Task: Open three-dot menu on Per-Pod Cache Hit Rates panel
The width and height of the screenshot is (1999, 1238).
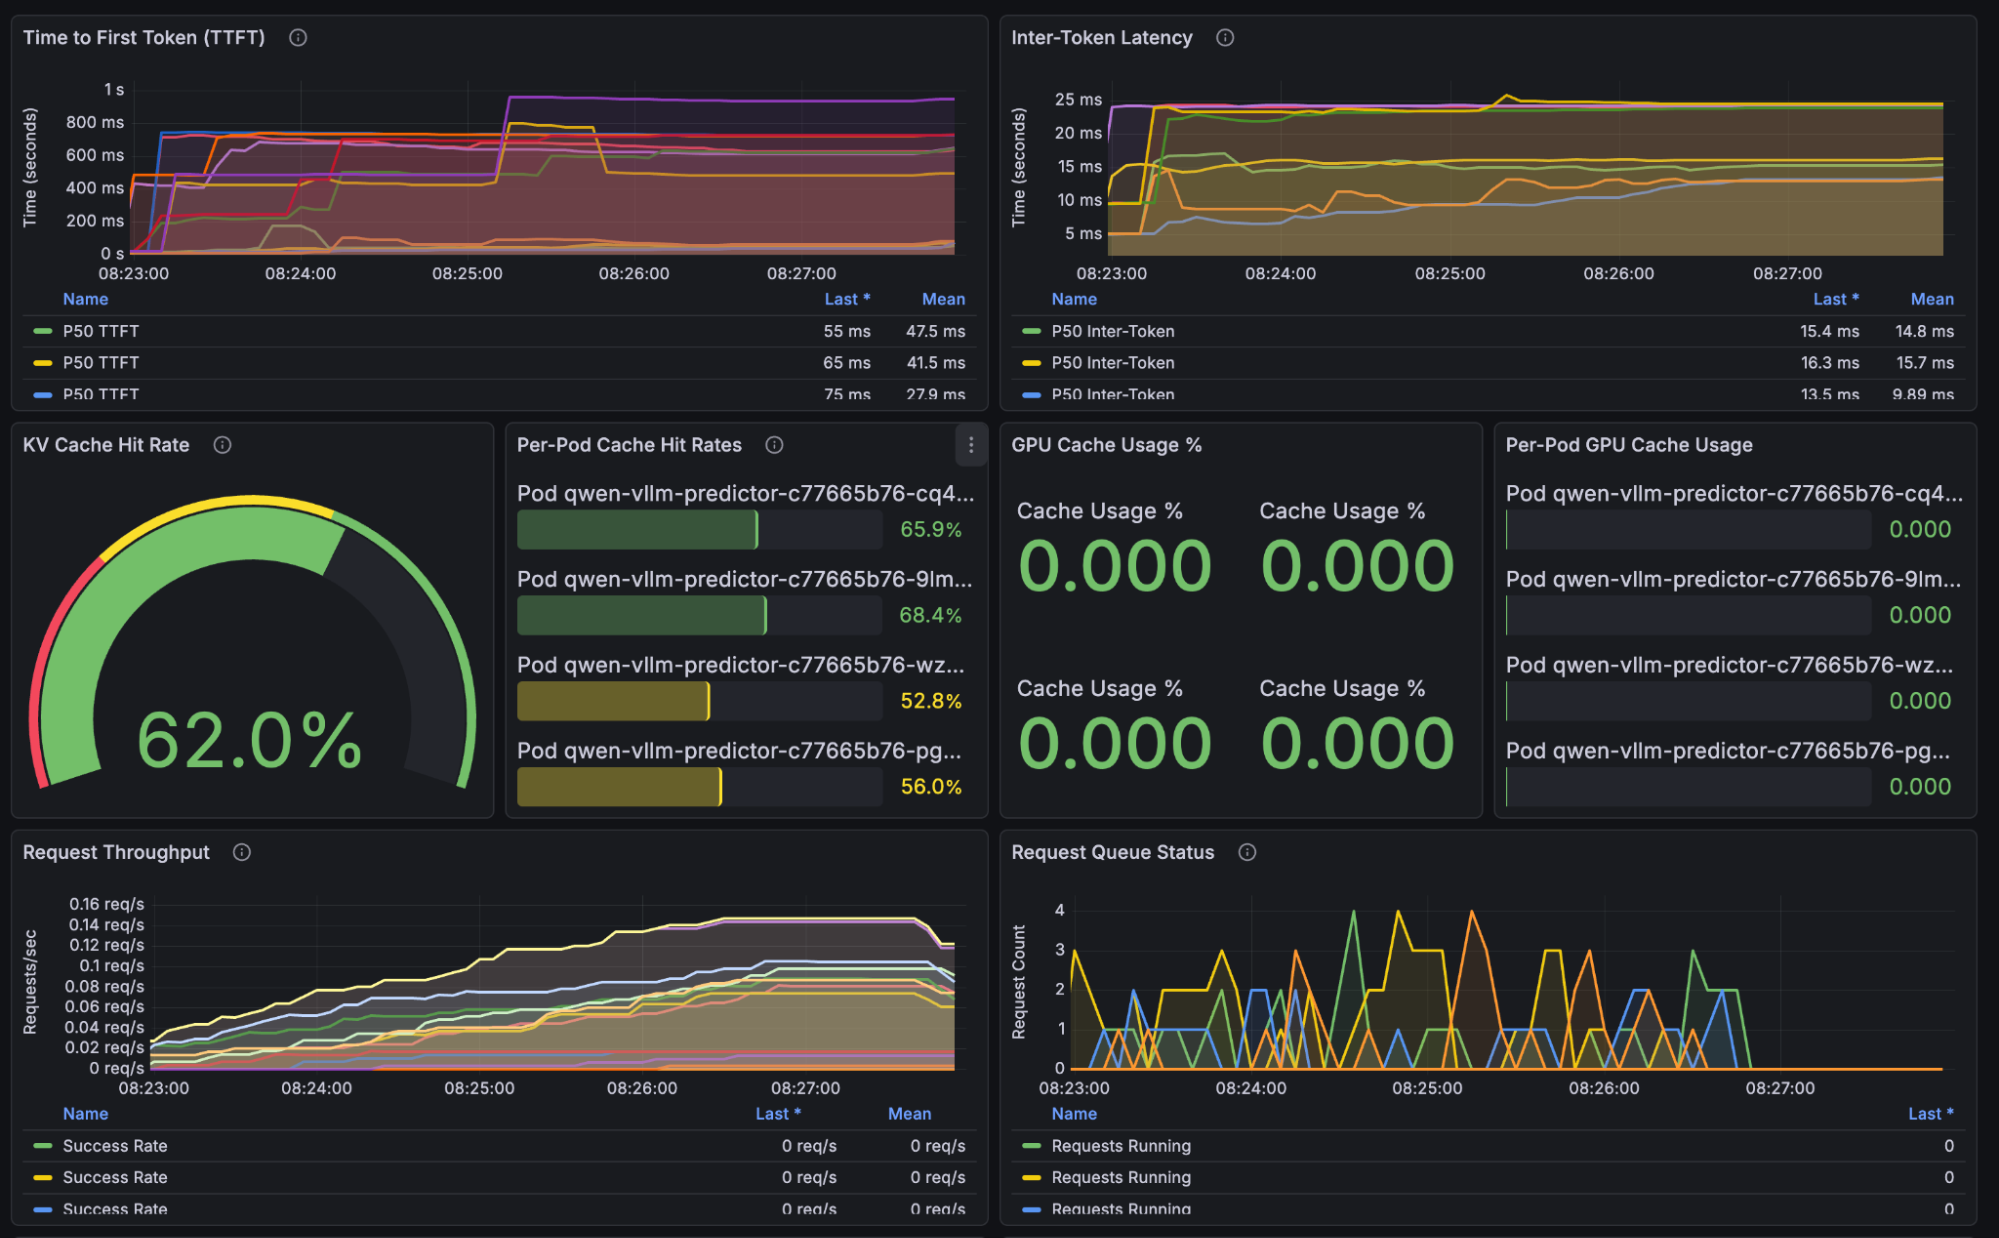Action: pos(971,445)
